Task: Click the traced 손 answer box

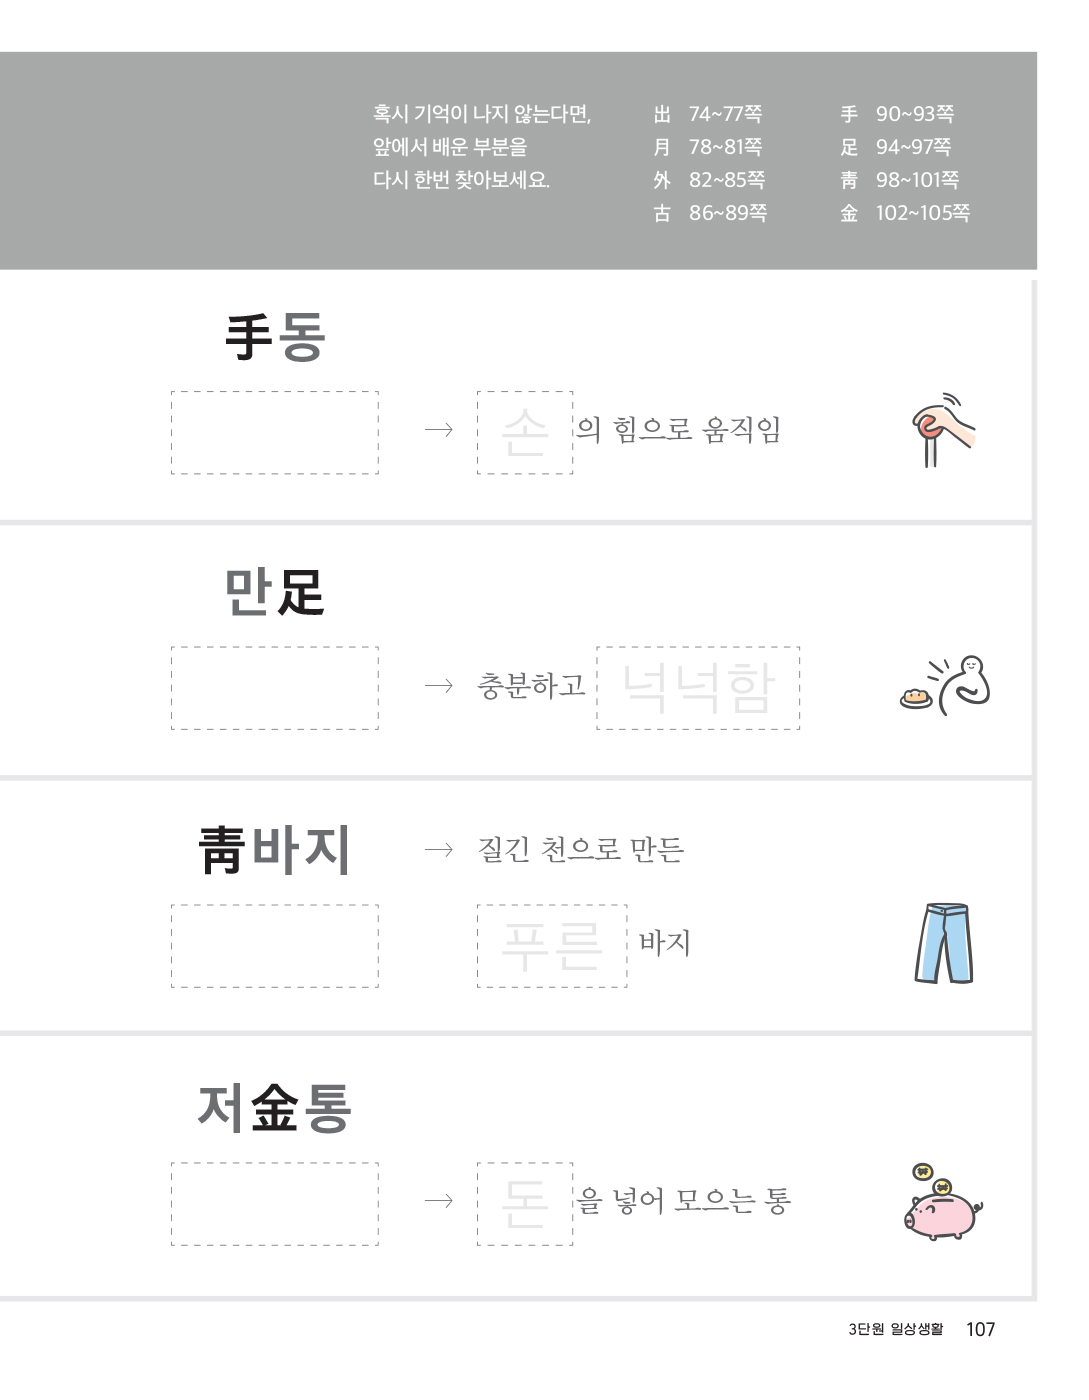Action: tap(525, 433)
